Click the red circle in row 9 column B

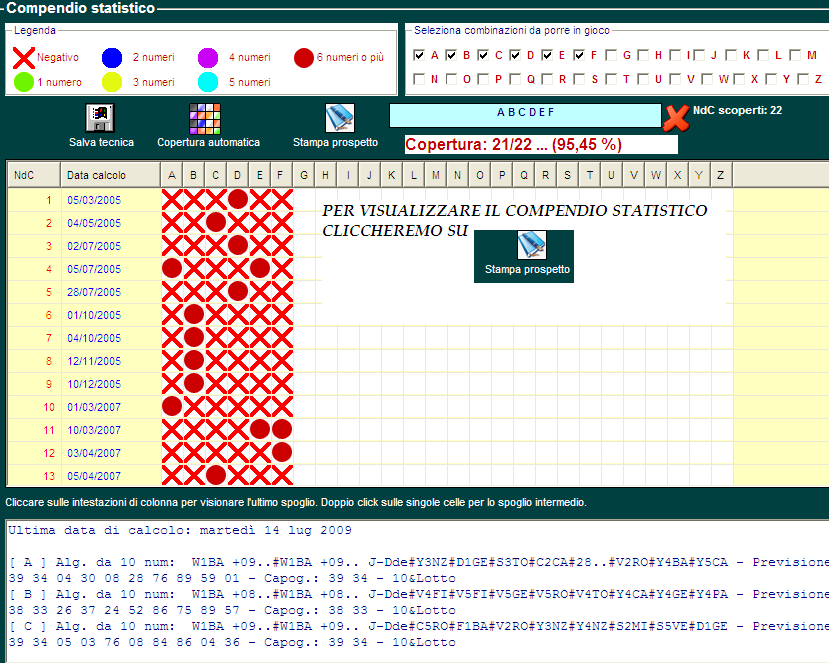194,383
